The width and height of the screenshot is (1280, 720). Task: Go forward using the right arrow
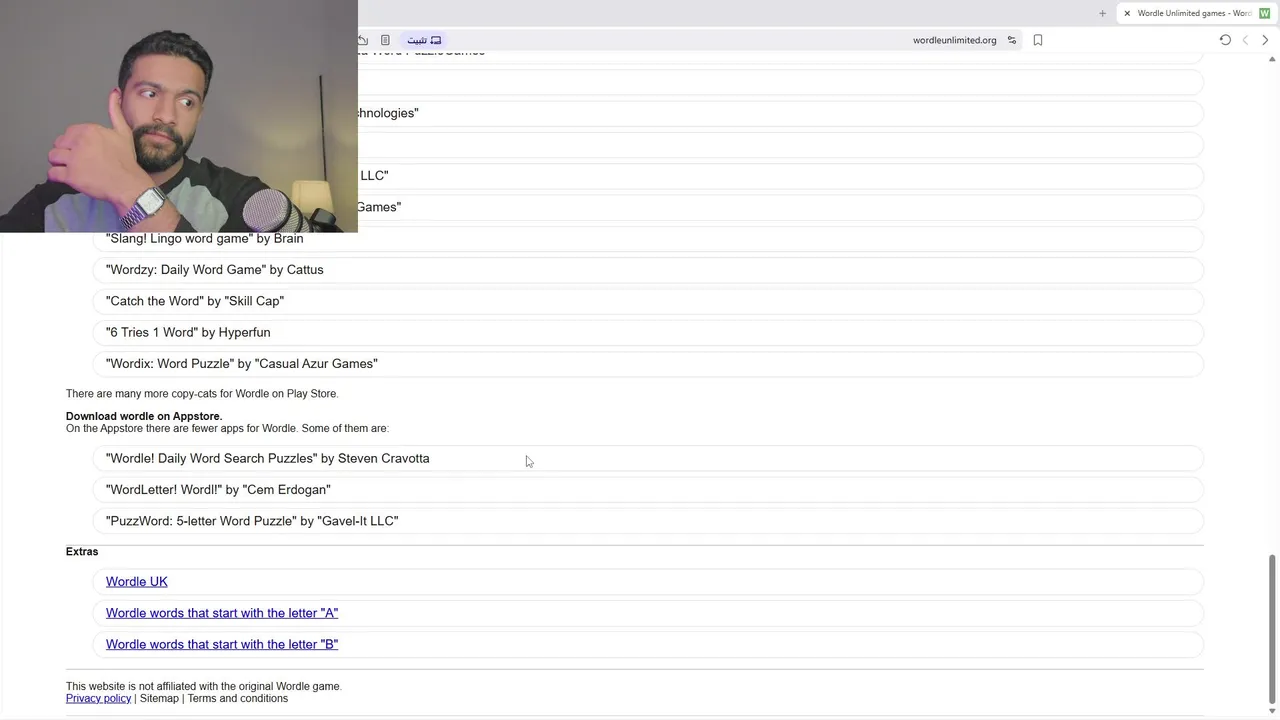1265,40
